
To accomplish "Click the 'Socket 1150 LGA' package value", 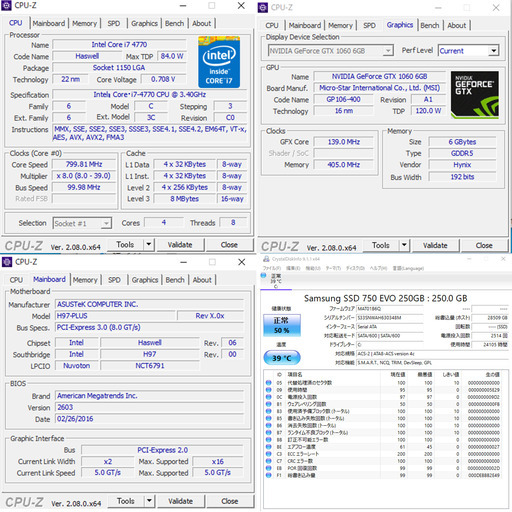I will click(119, 68).
